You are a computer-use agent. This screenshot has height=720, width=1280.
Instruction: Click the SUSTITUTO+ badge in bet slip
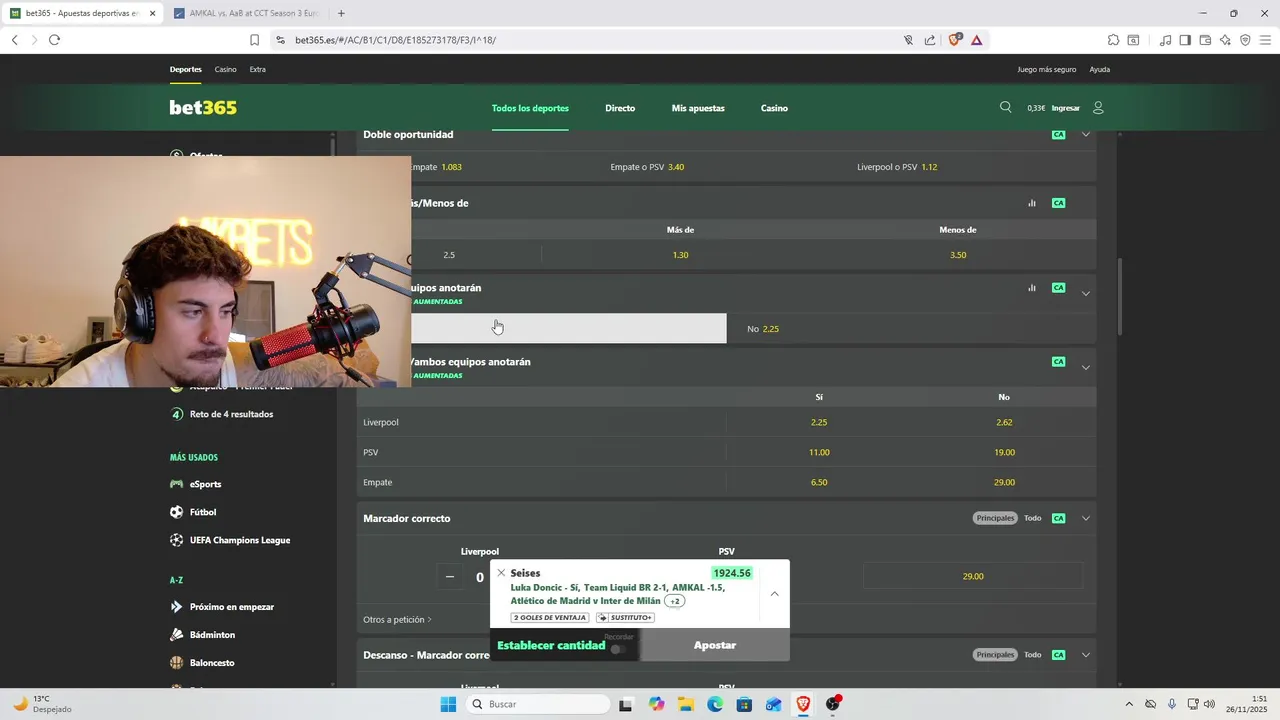tap(626, 618)
